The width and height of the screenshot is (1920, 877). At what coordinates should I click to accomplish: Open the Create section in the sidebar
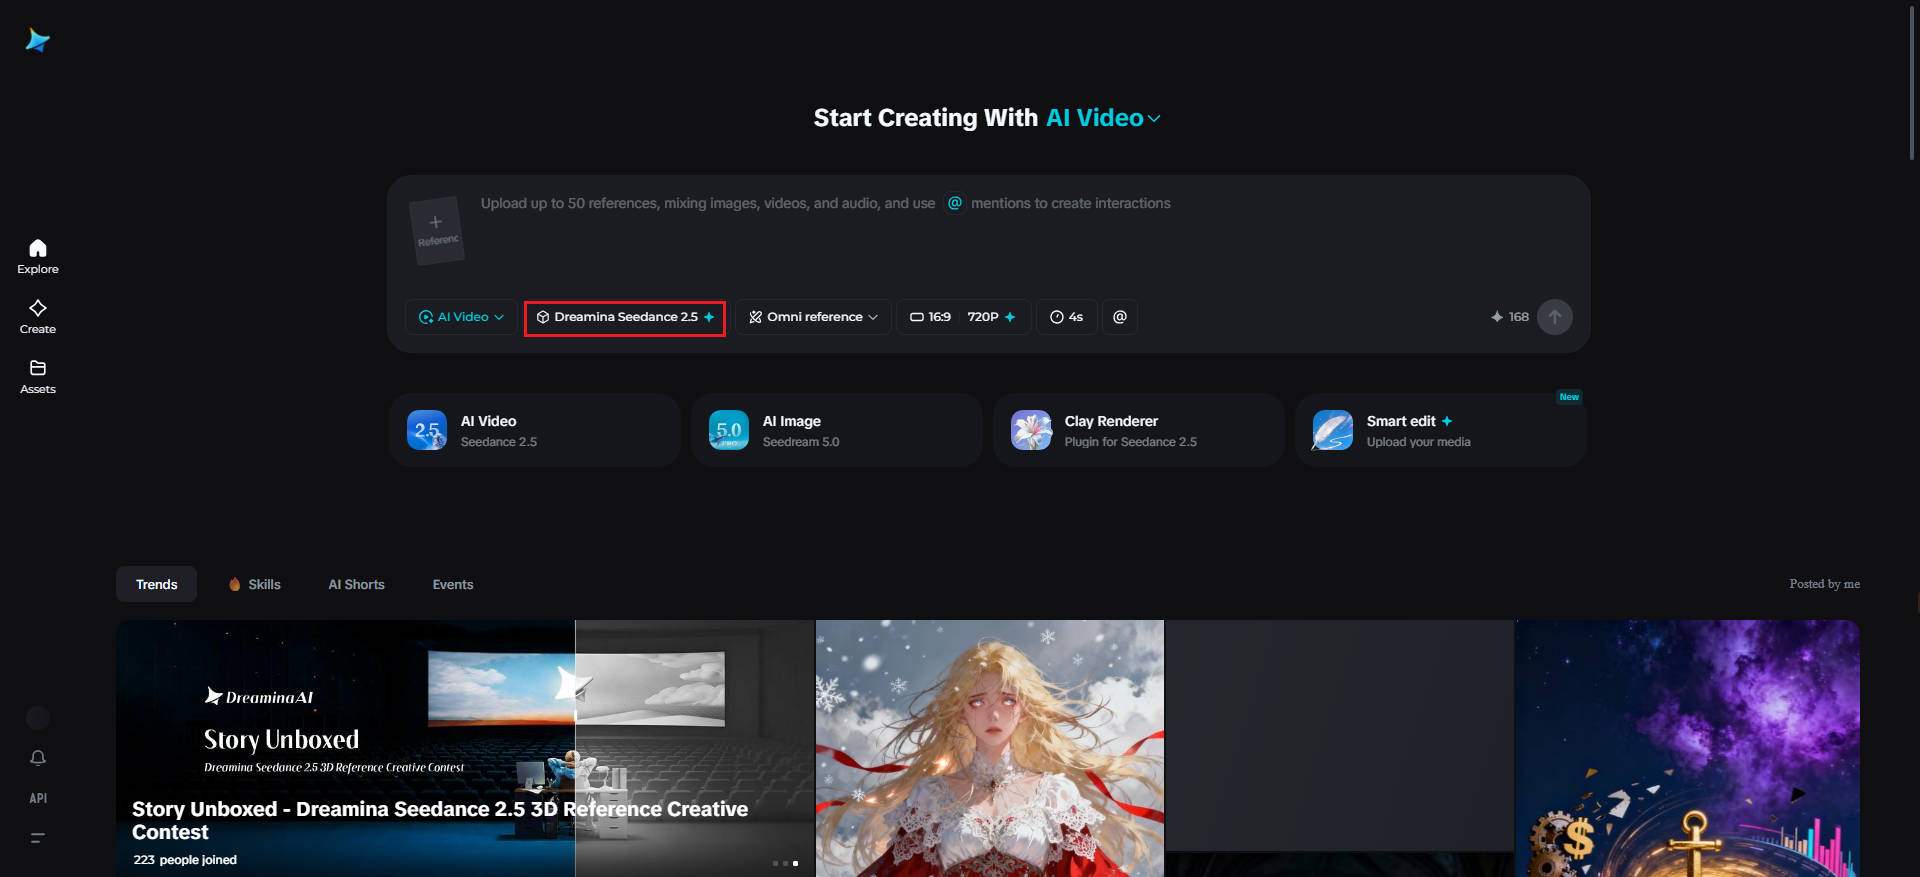38,316
